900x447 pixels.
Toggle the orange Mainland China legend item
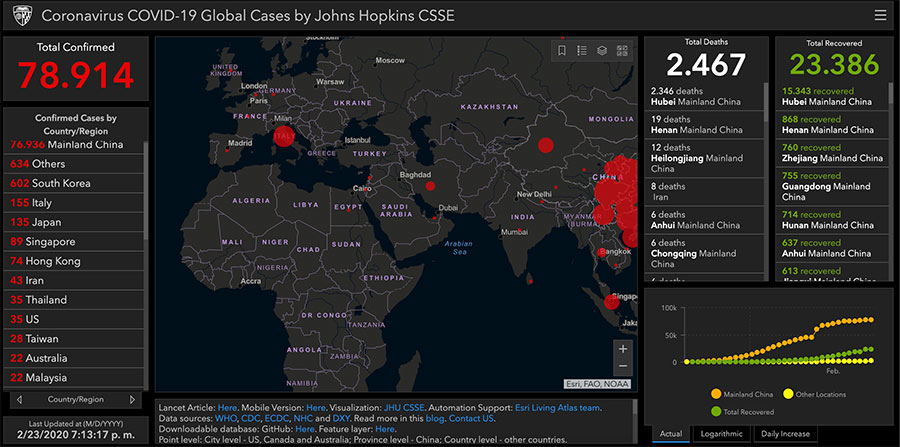coord(741,394)
